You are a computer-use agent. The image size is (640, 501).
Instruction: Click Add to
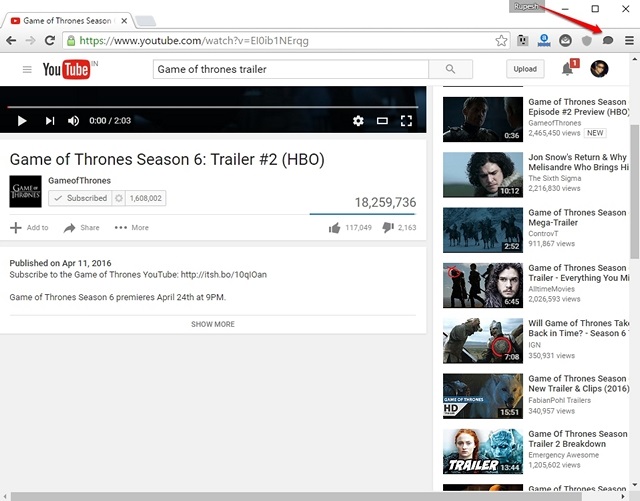click(x=29, y=227)
